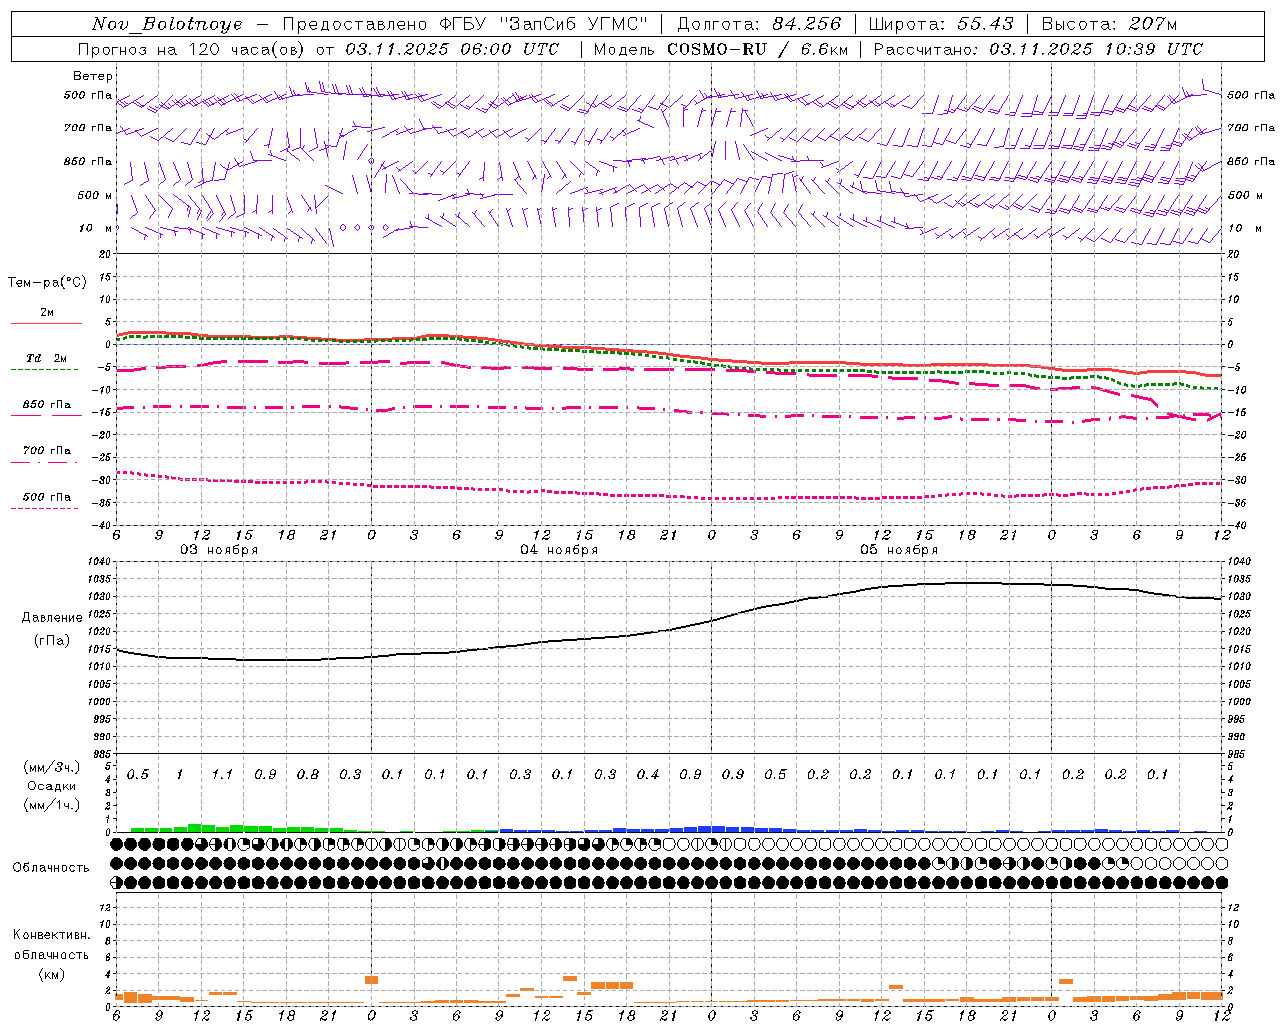
Task: Click the 1.1 three-hour precipitation value
Action: tap(222, 775)
